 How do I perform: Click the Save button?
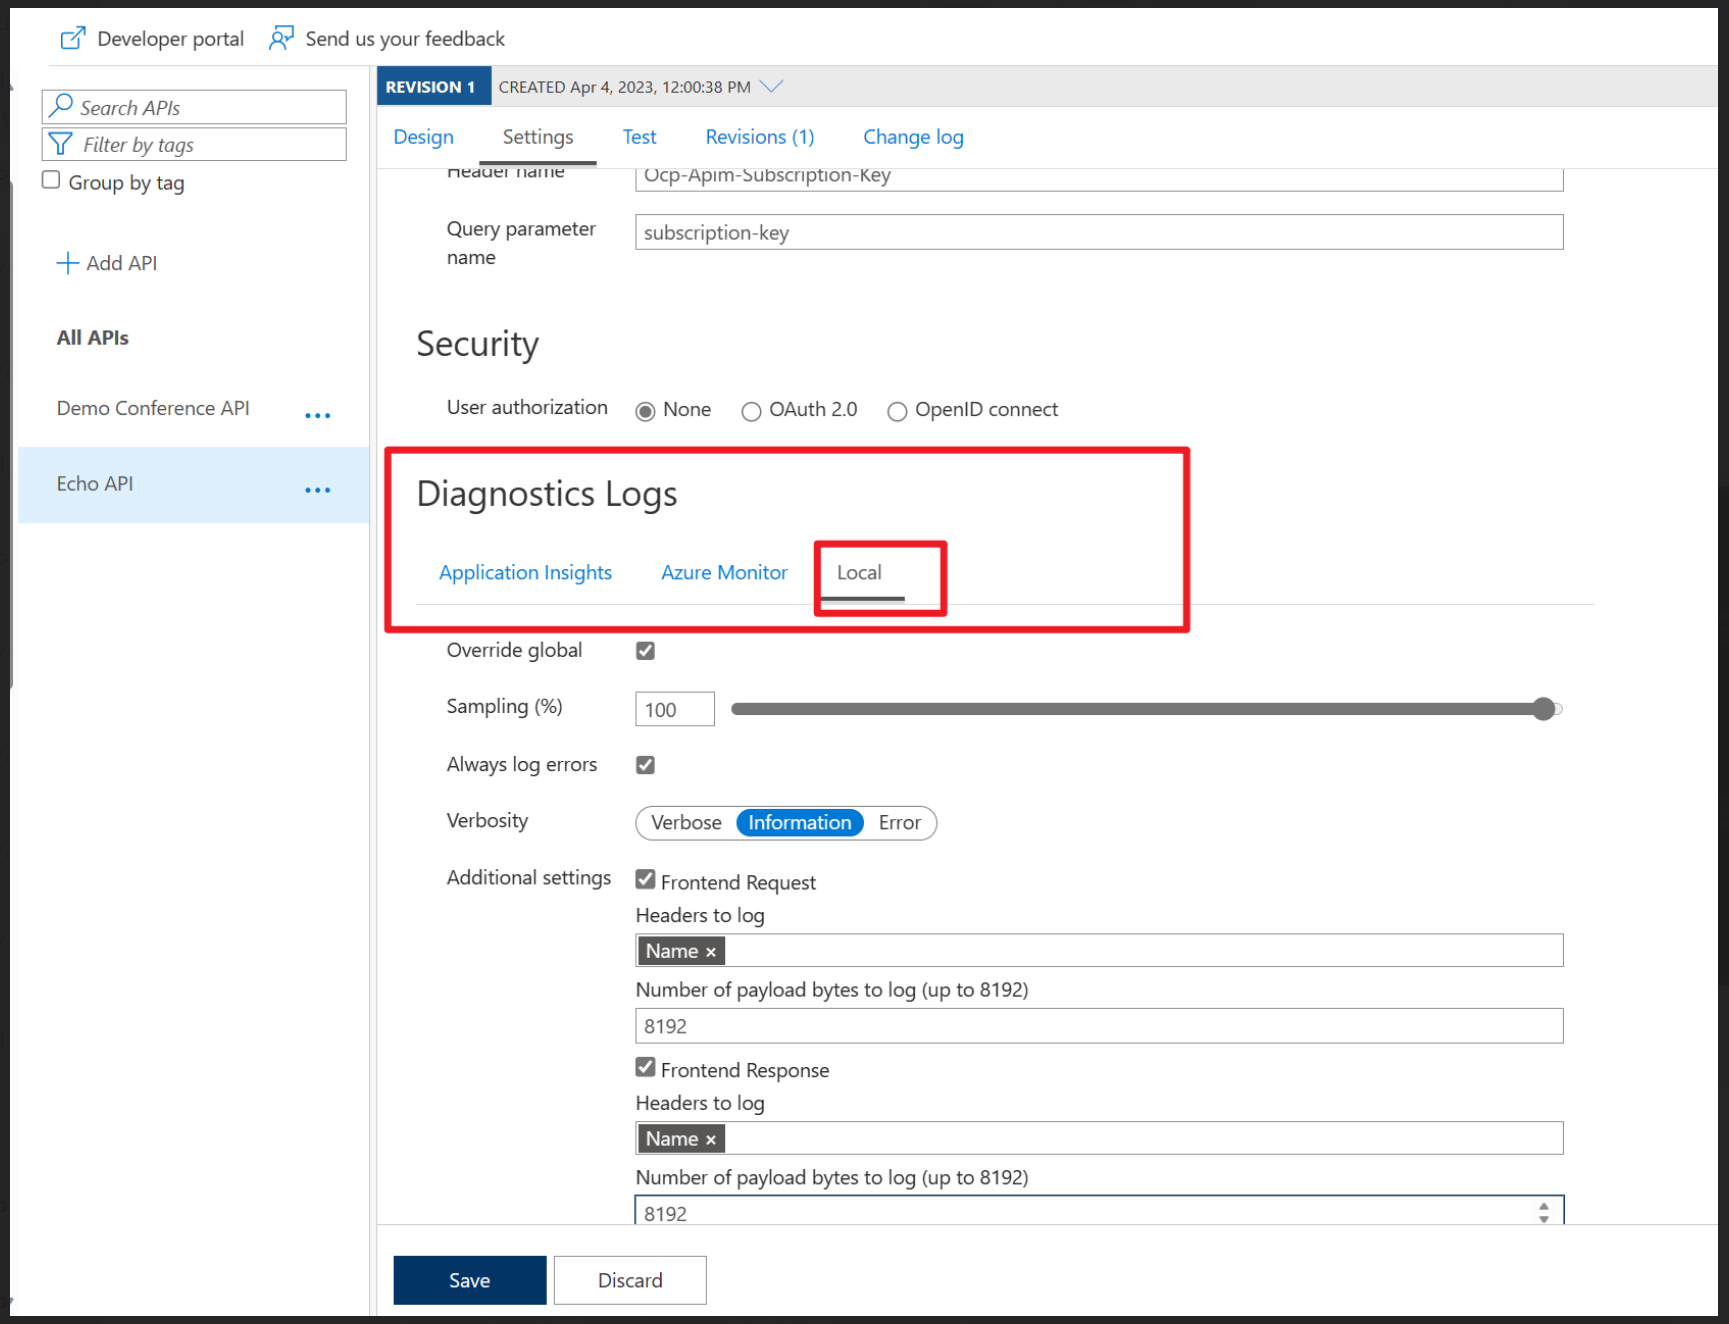469,1280
